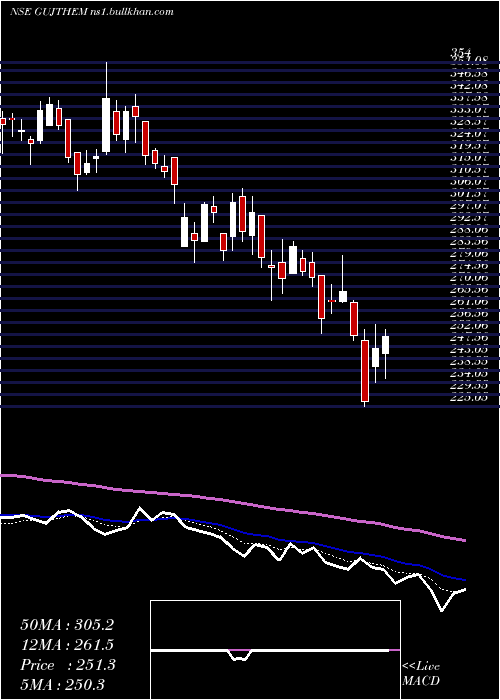Click the 324.07 price axis label

point(468,133)
